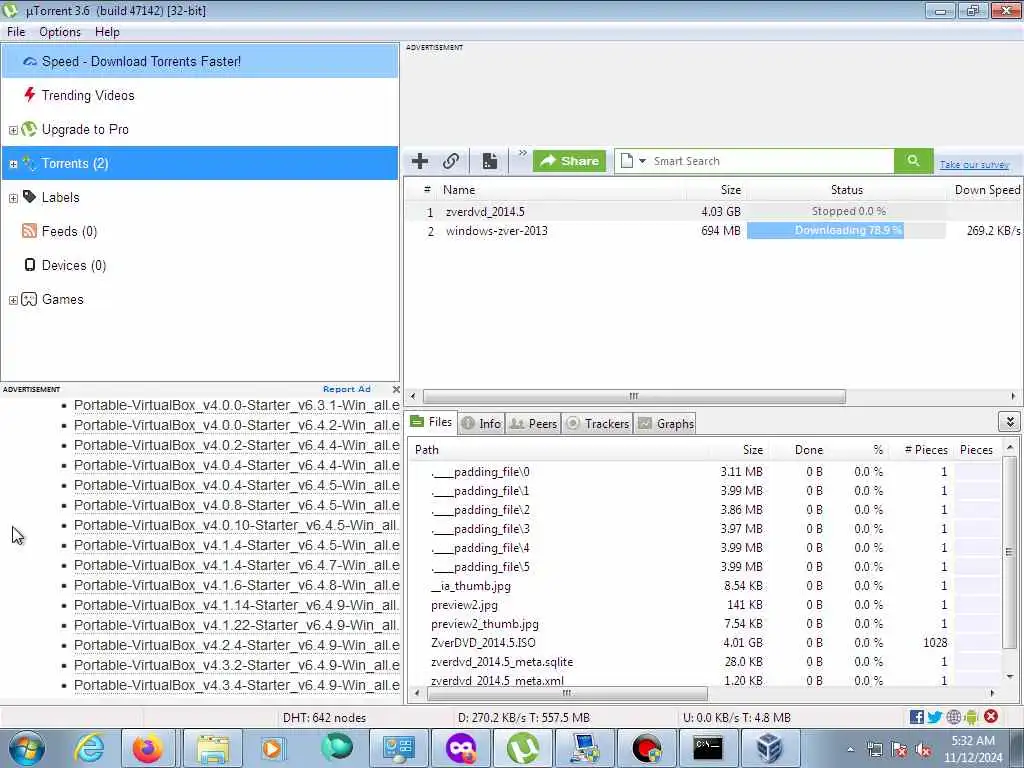Click the Facebook icon in status bar
The width and height of the screenshot is (1024, 768).
coord(916,717)
